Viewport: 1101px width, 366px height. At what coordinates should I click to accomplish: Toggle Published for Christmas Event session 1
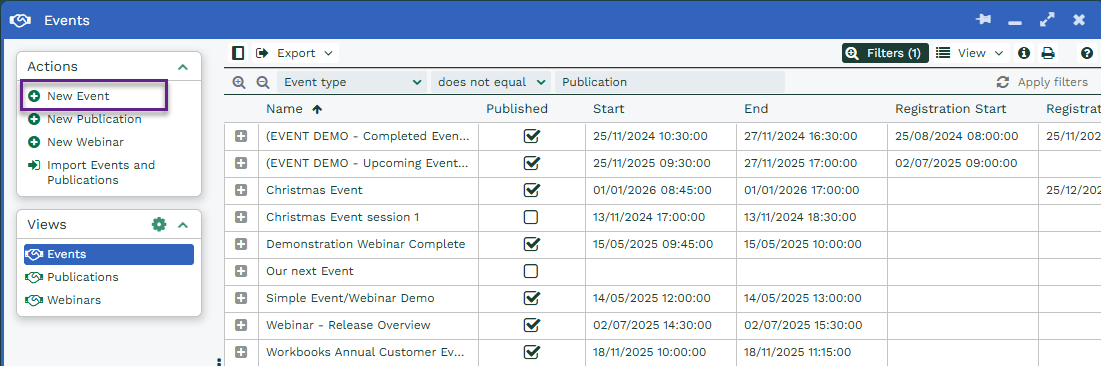[532, 217]
